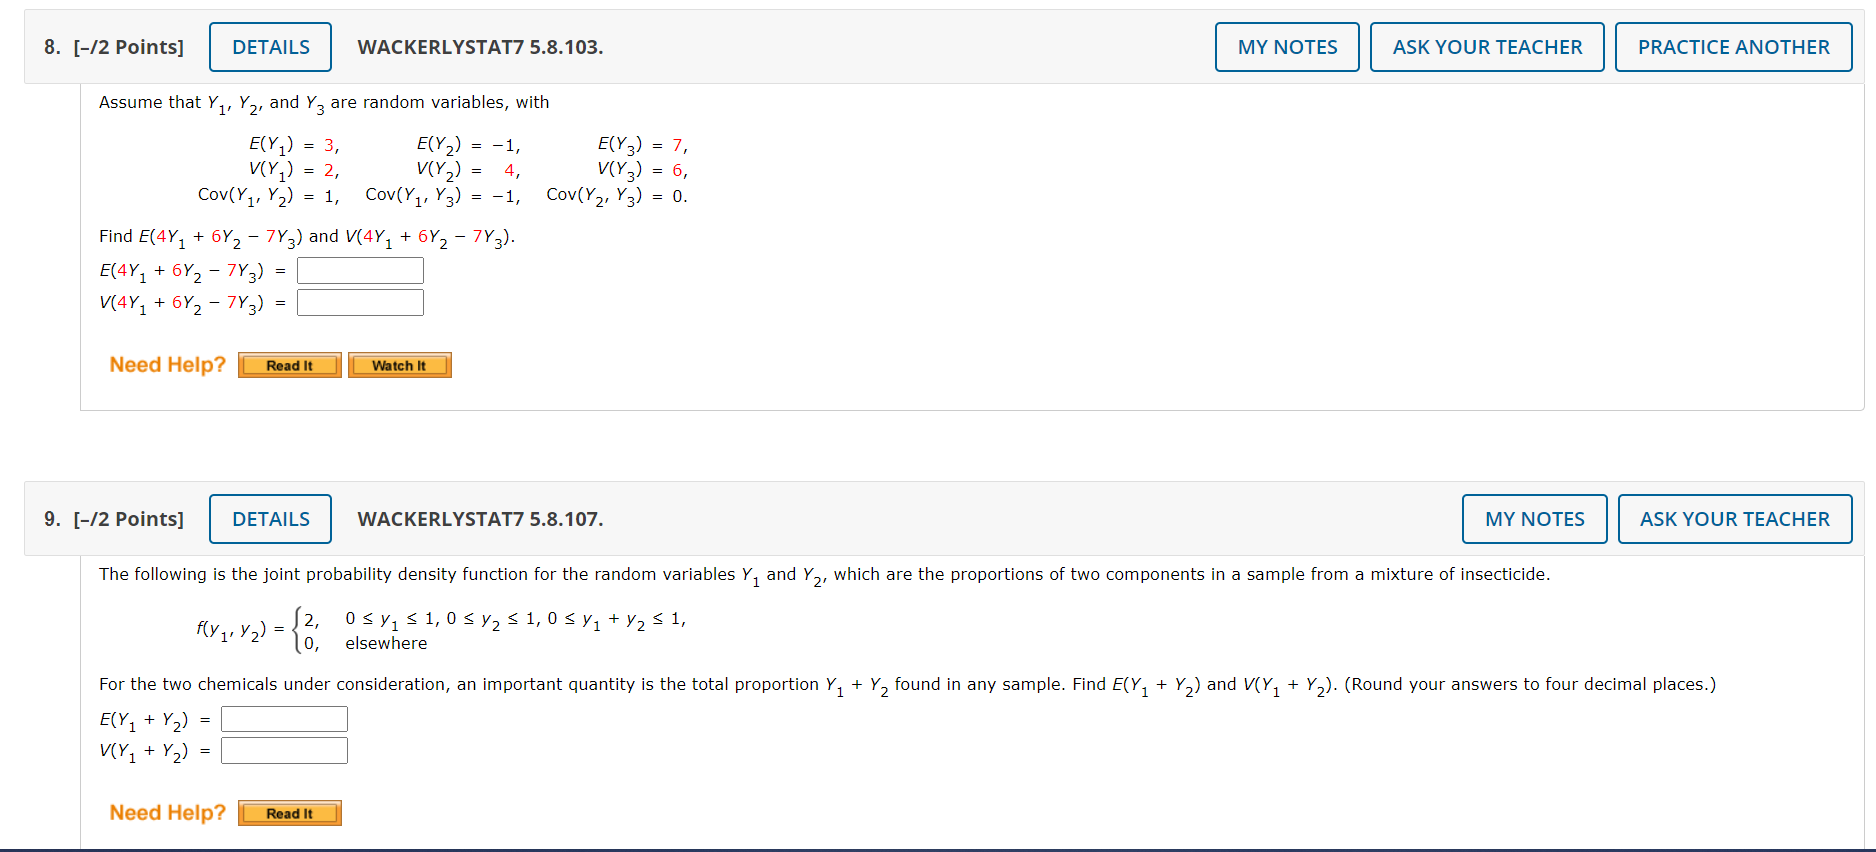Click the Watch It button under question 8
Viewport: 1876px width, 852px height.
399,364
